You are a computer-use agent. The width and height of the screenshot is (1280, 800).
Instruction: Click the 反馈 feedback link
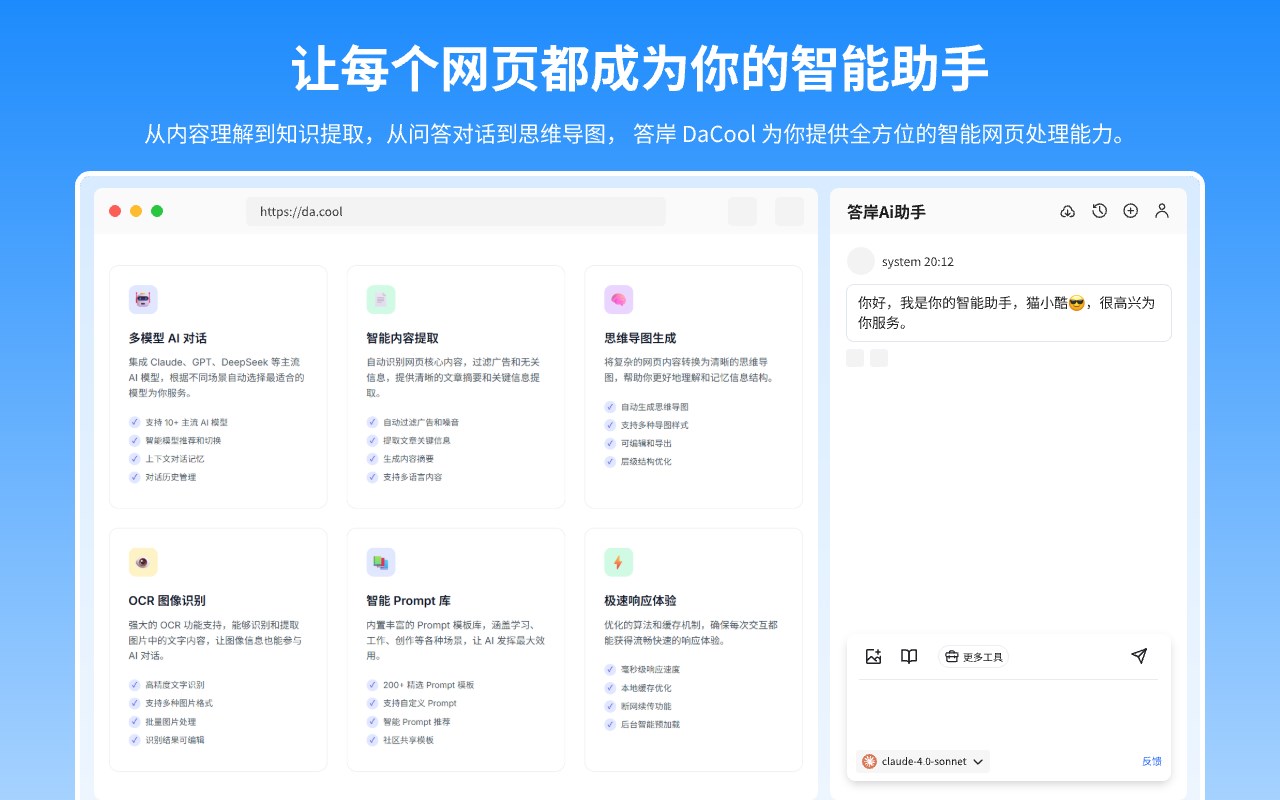tap(1152, 761)
